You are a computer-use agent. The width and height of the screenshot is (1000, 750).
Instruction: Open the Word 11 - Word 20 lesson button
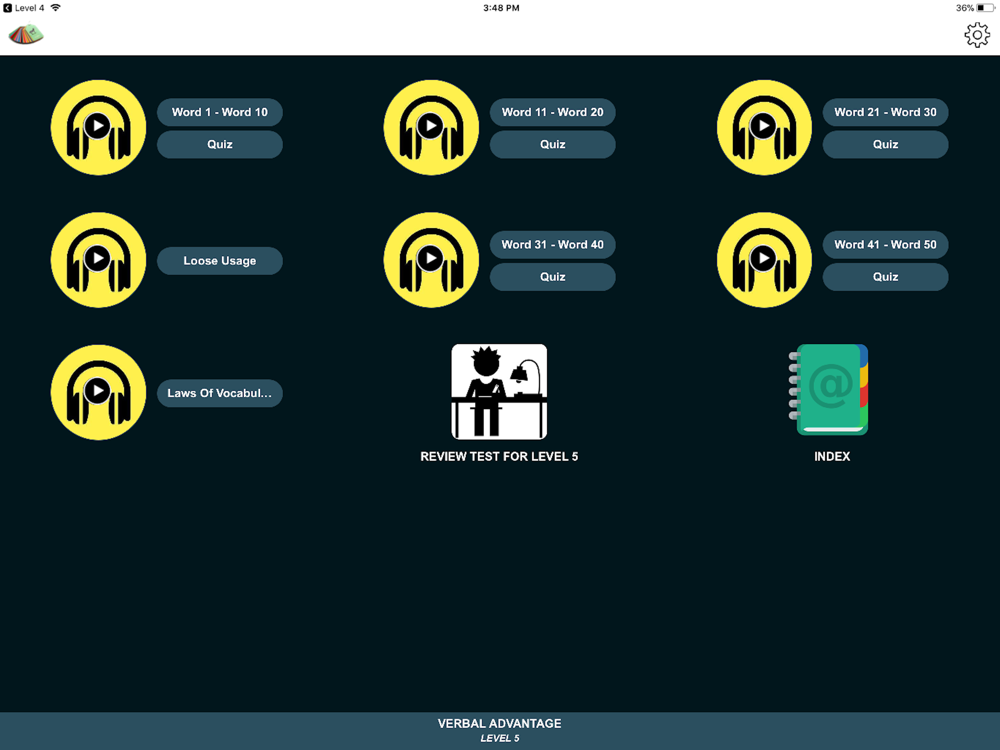(553, 112)
